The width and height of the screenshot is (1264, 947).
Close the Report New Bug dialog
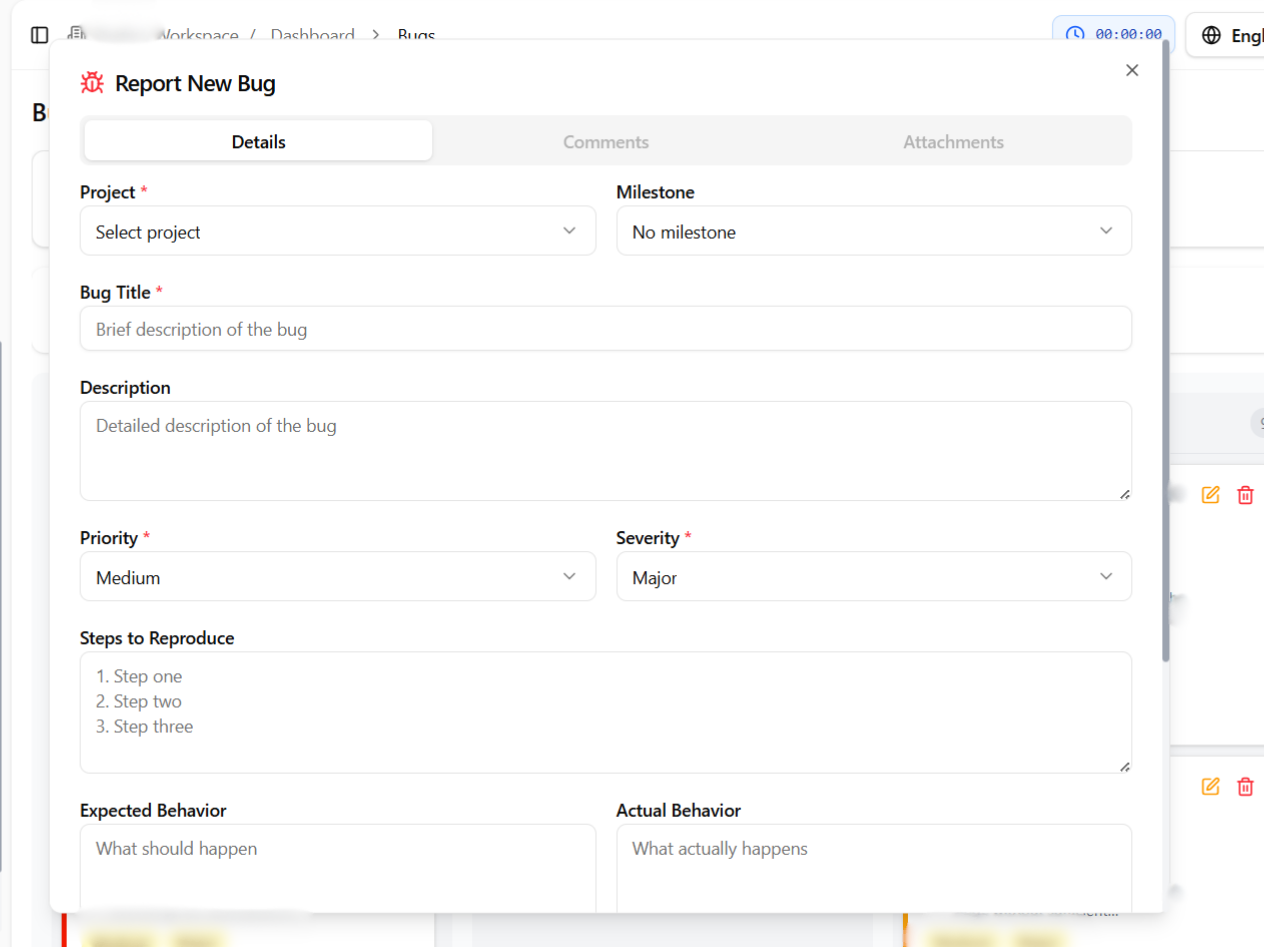coord(1132,70)
